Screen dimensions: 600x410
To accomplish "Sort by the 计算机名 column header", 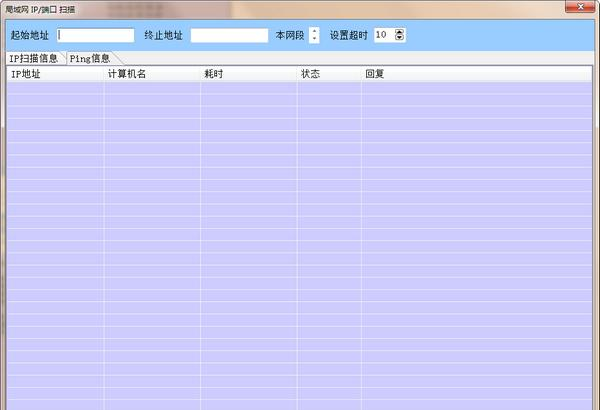I will [152, 74].
